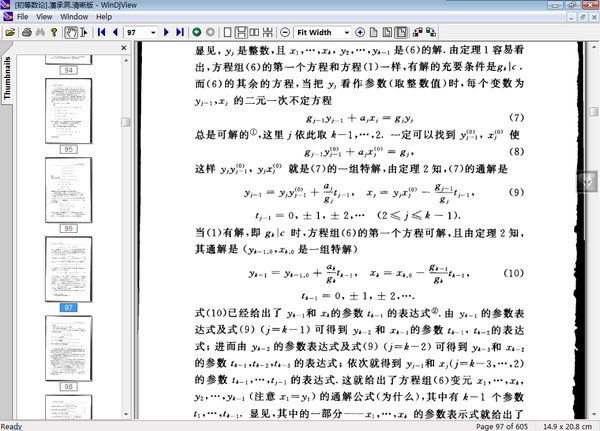
Task: Click the Print icon in the toolbar
Action: [x=26, y=33]
